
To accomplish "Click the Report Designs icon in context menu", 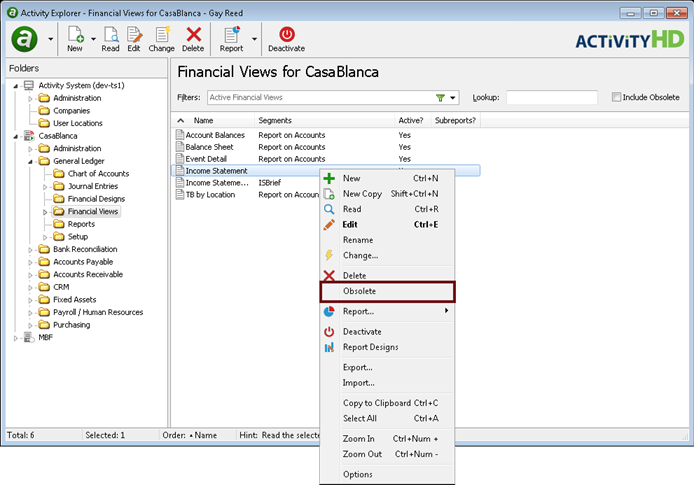I will [329, 347].
